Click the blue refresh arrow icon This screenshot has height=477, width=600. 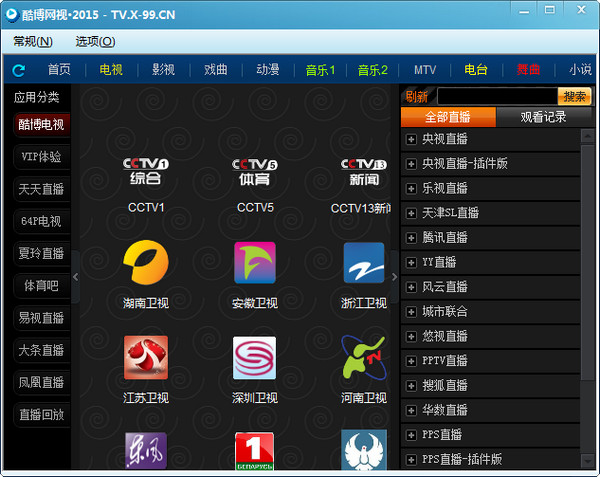(19, 70)
